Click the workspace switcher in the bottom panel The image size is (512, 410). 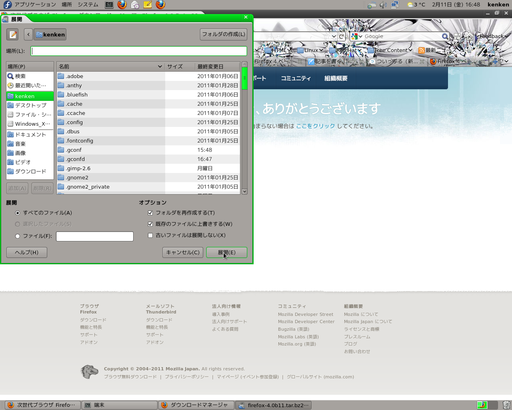[x=487, y=405]
